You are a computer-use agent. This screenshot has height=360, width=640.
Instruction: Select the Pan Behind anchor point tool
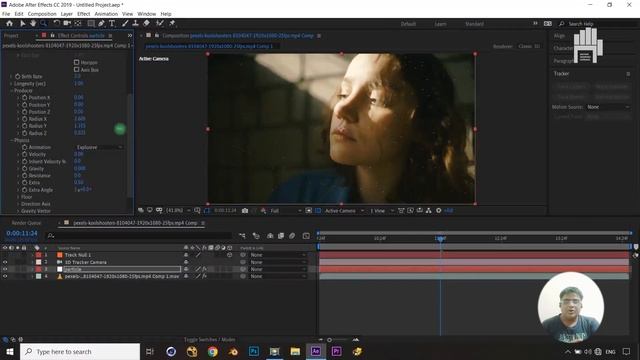click(x=78, y=24)
